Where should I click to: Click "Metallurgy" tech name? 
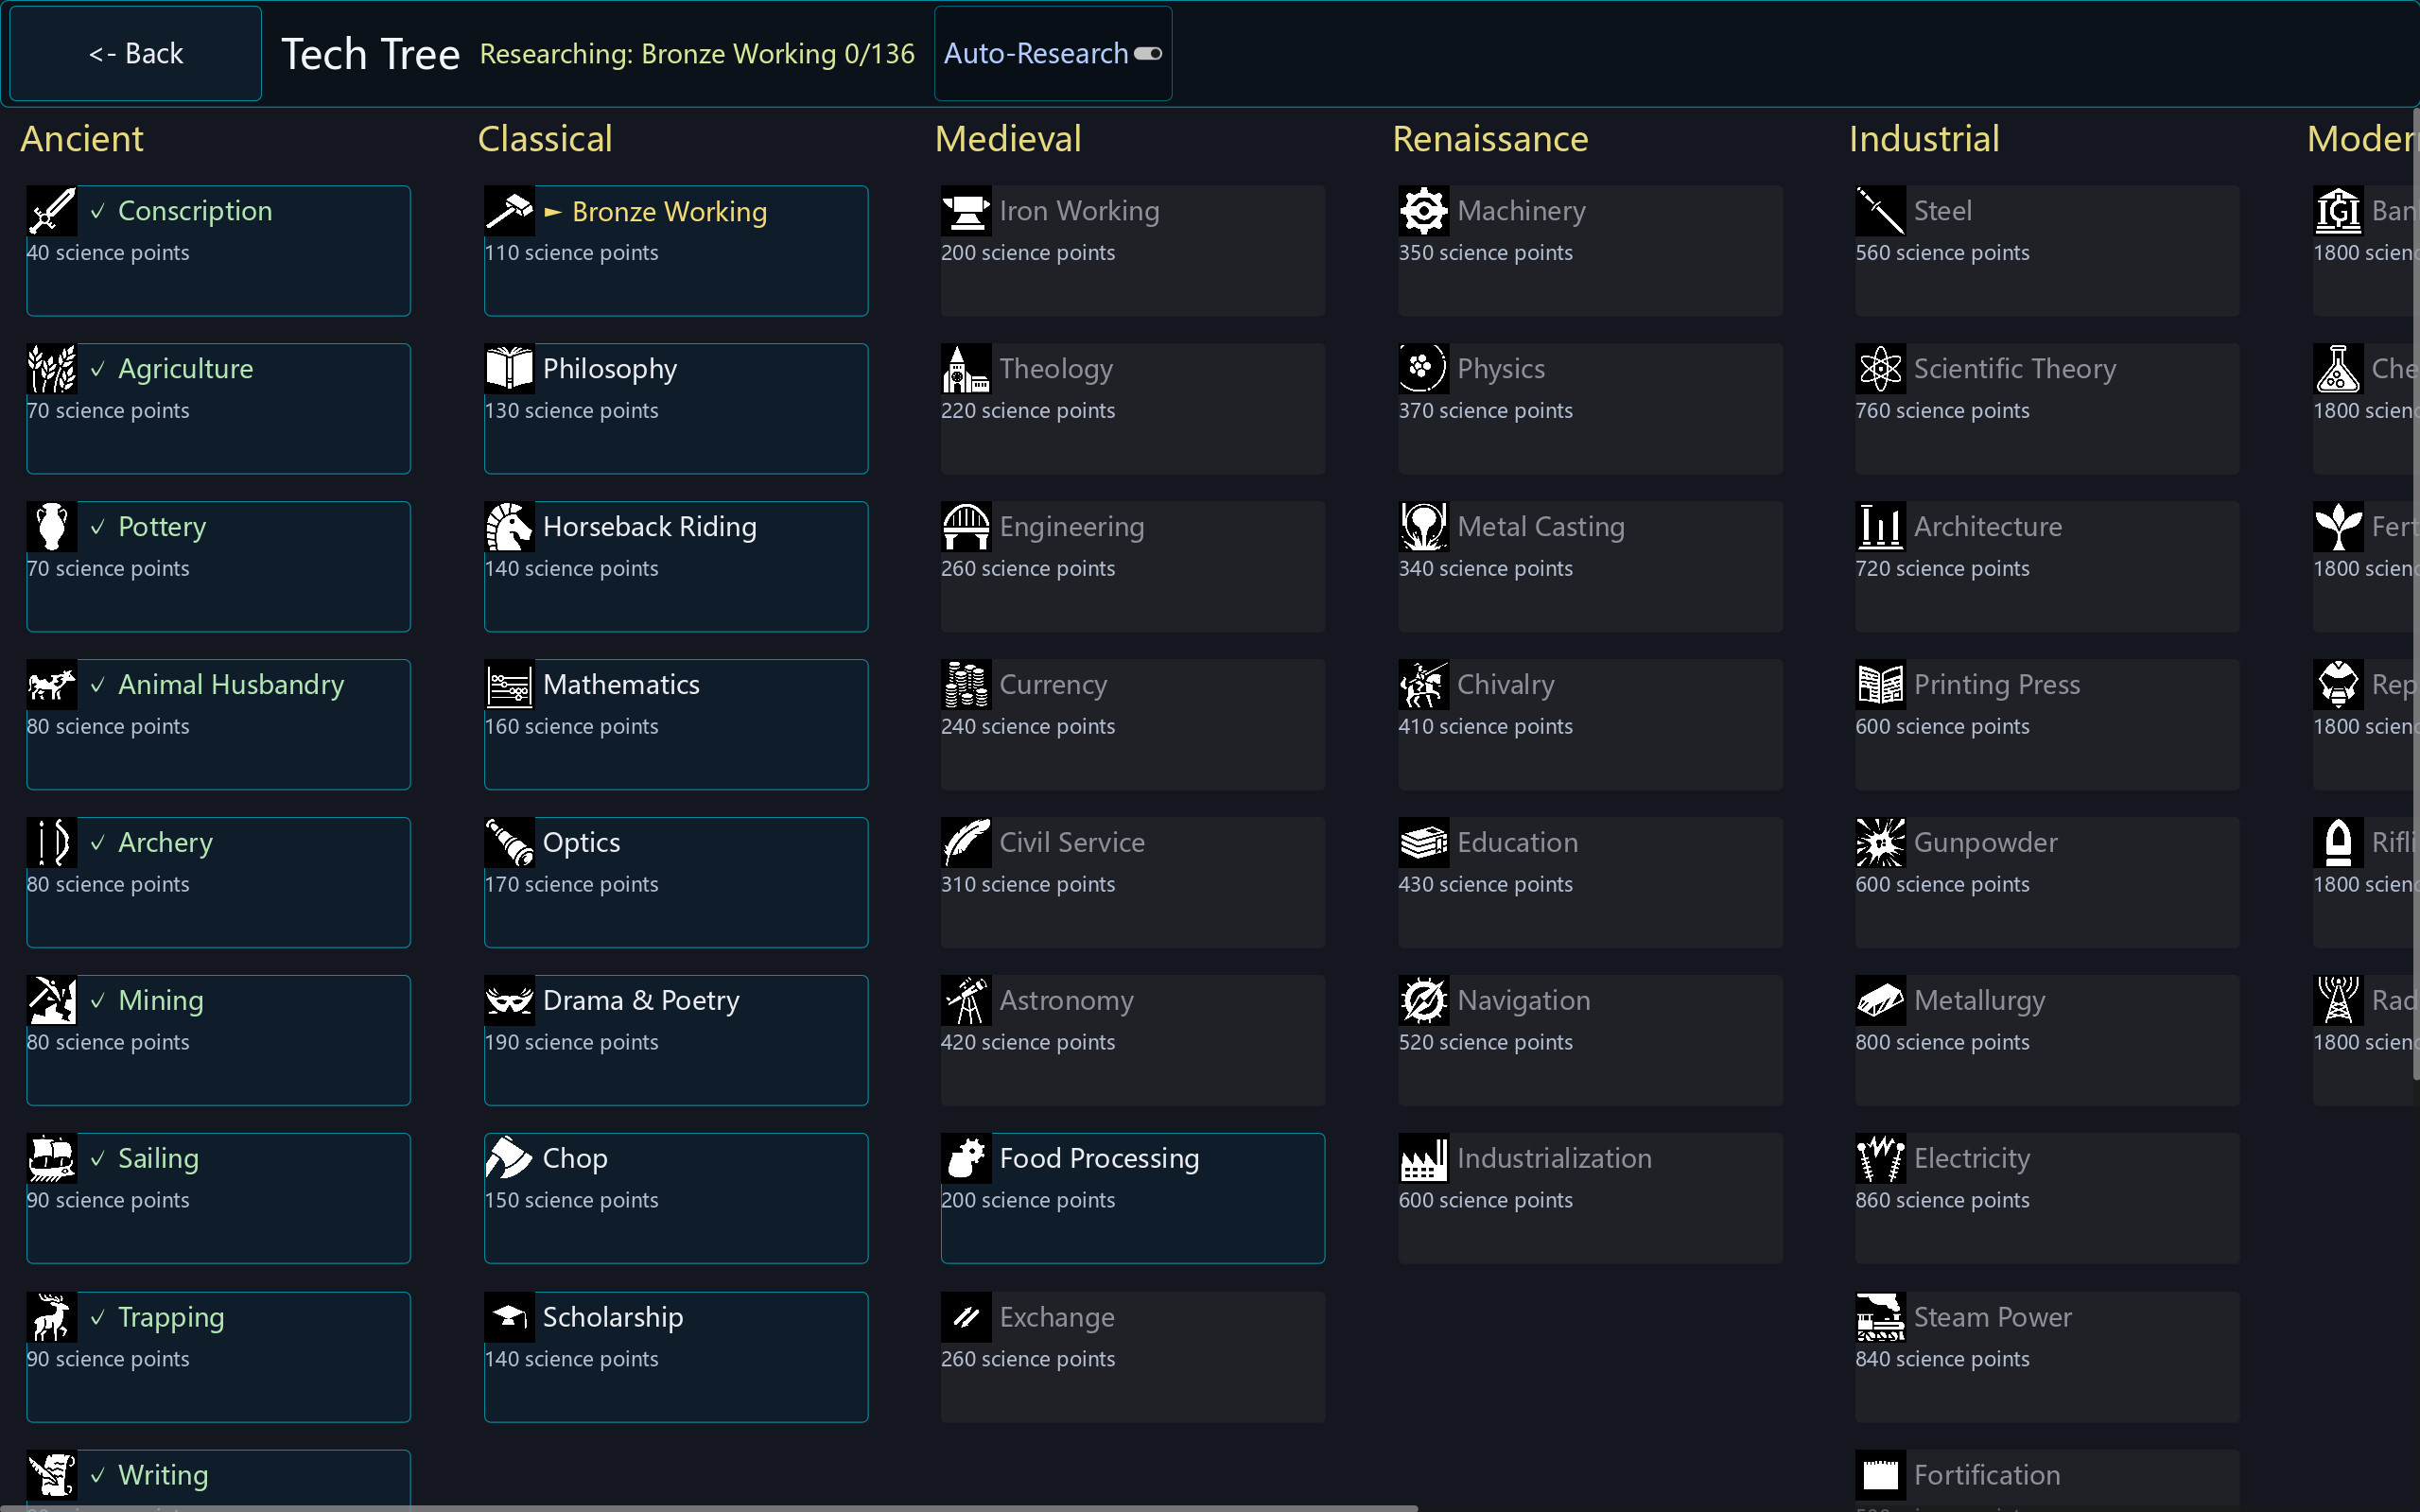1980,1001
